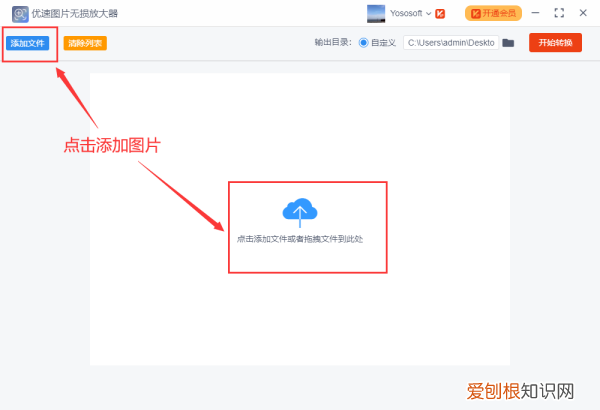Click the 点击添加文件或者拖拽文件到此处 text

(x=300, y=239)
